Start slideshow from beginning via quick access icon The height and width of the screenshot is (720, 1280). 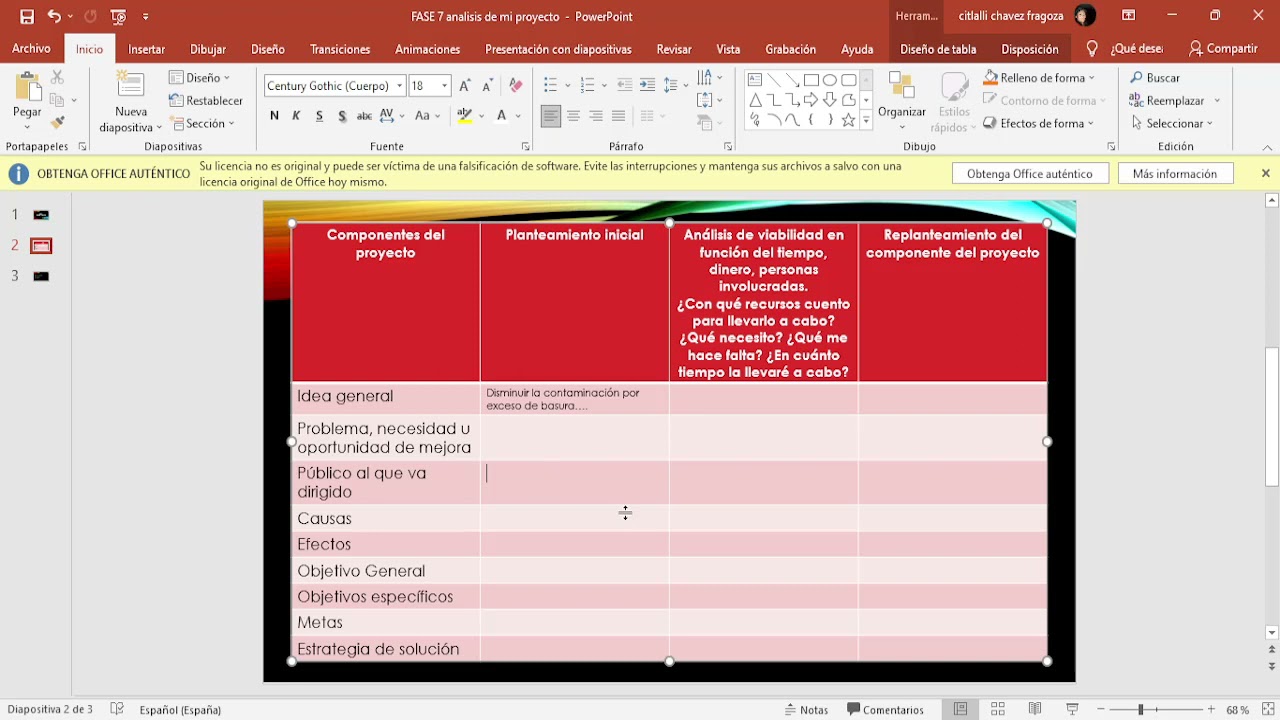click(119, 16)
